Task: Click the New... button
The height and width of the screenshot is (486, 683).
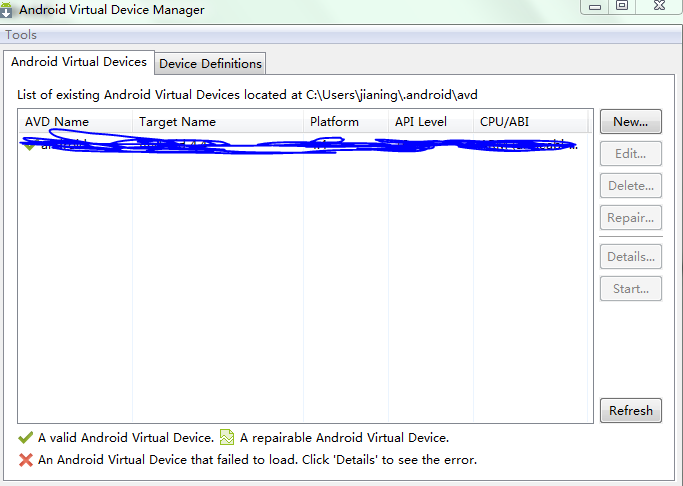Action: point(630,122)
